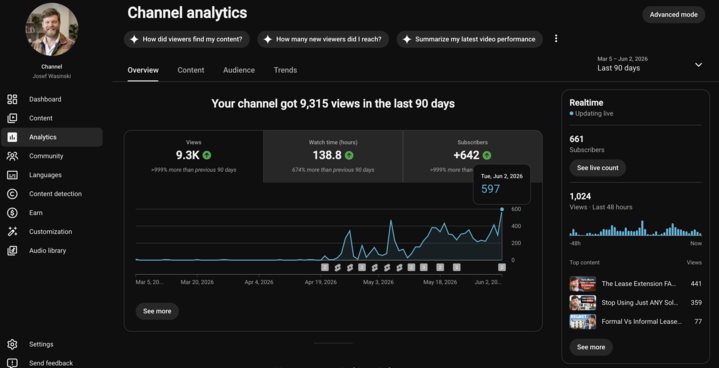Viewport: 719px width, 368px height.
Task: Click the first video marker near Apr 19
Action: pos(325,267)
